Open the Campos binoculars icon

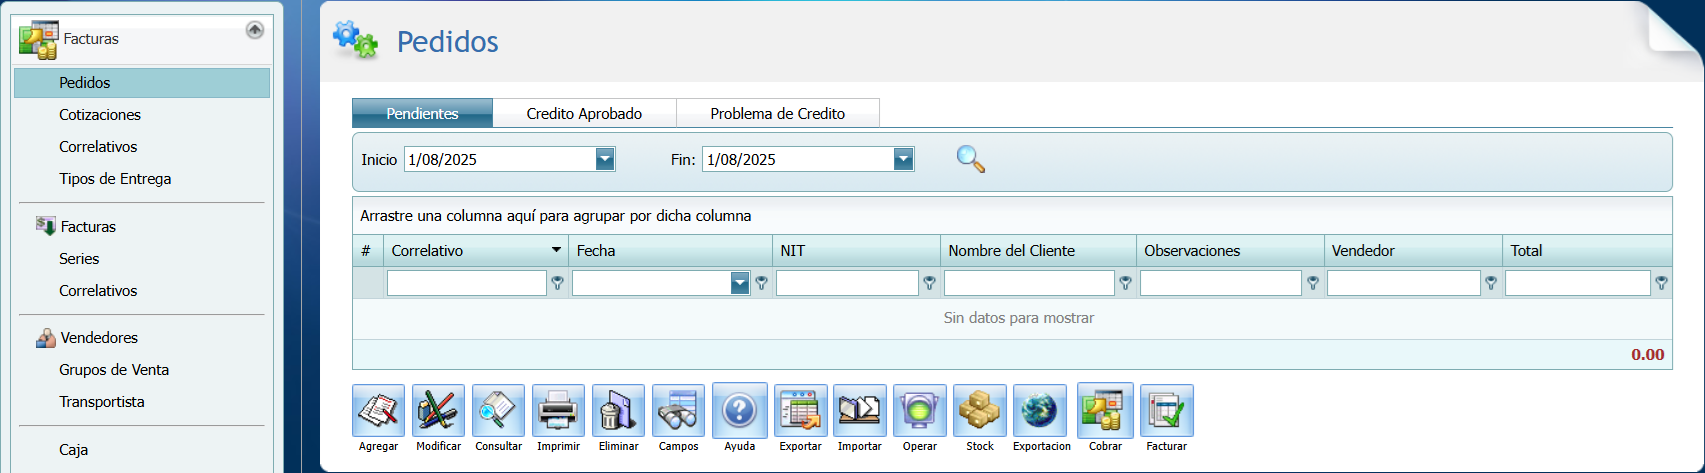click(x=679, y=411)
